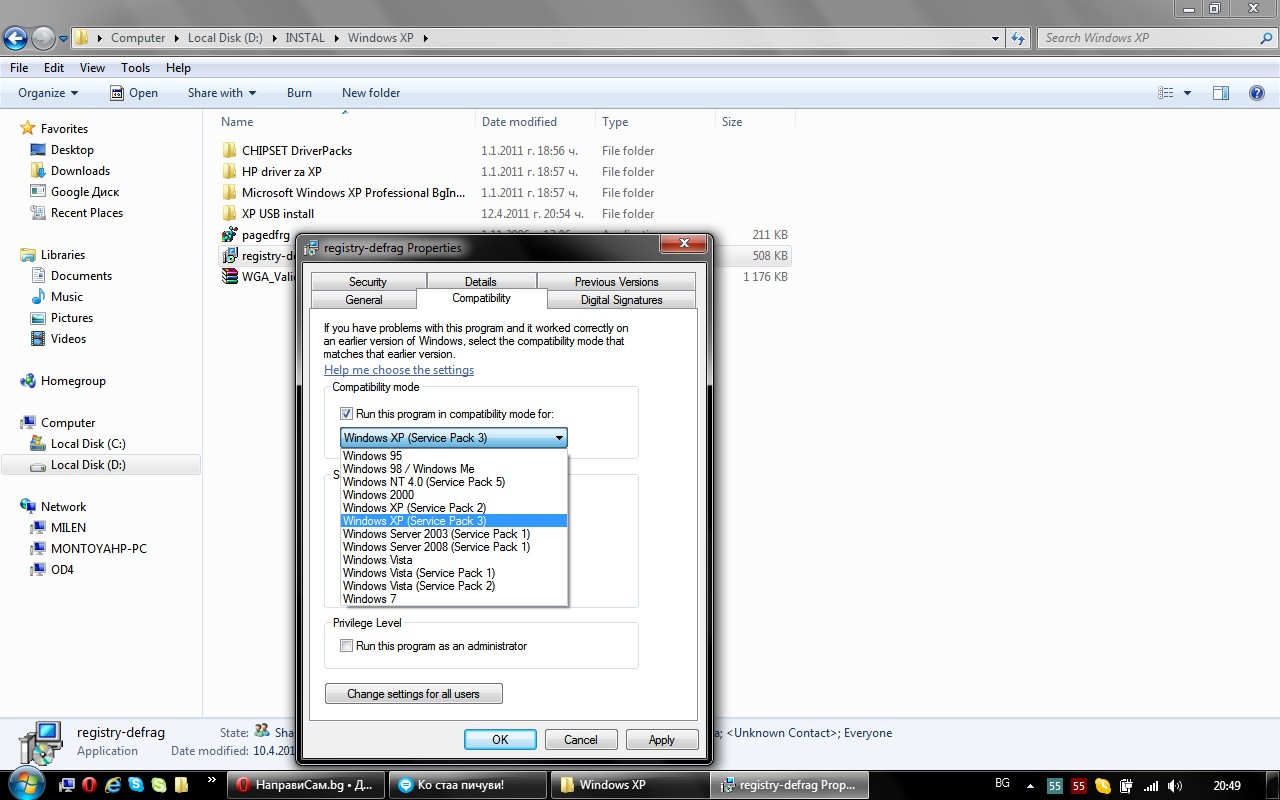This screenshot has height=800, width=1280.
Task: Open the Organize dropdown menu
Action: click(48, 93)
